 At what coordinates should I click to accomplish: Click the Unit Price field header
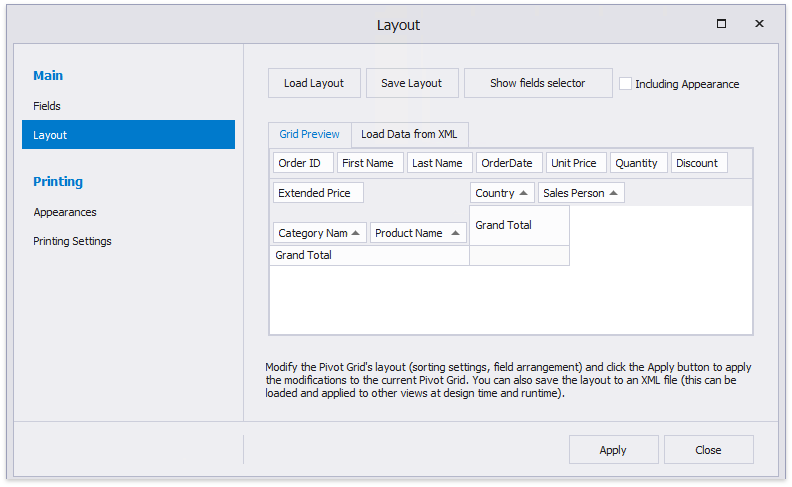pos(573,163)
